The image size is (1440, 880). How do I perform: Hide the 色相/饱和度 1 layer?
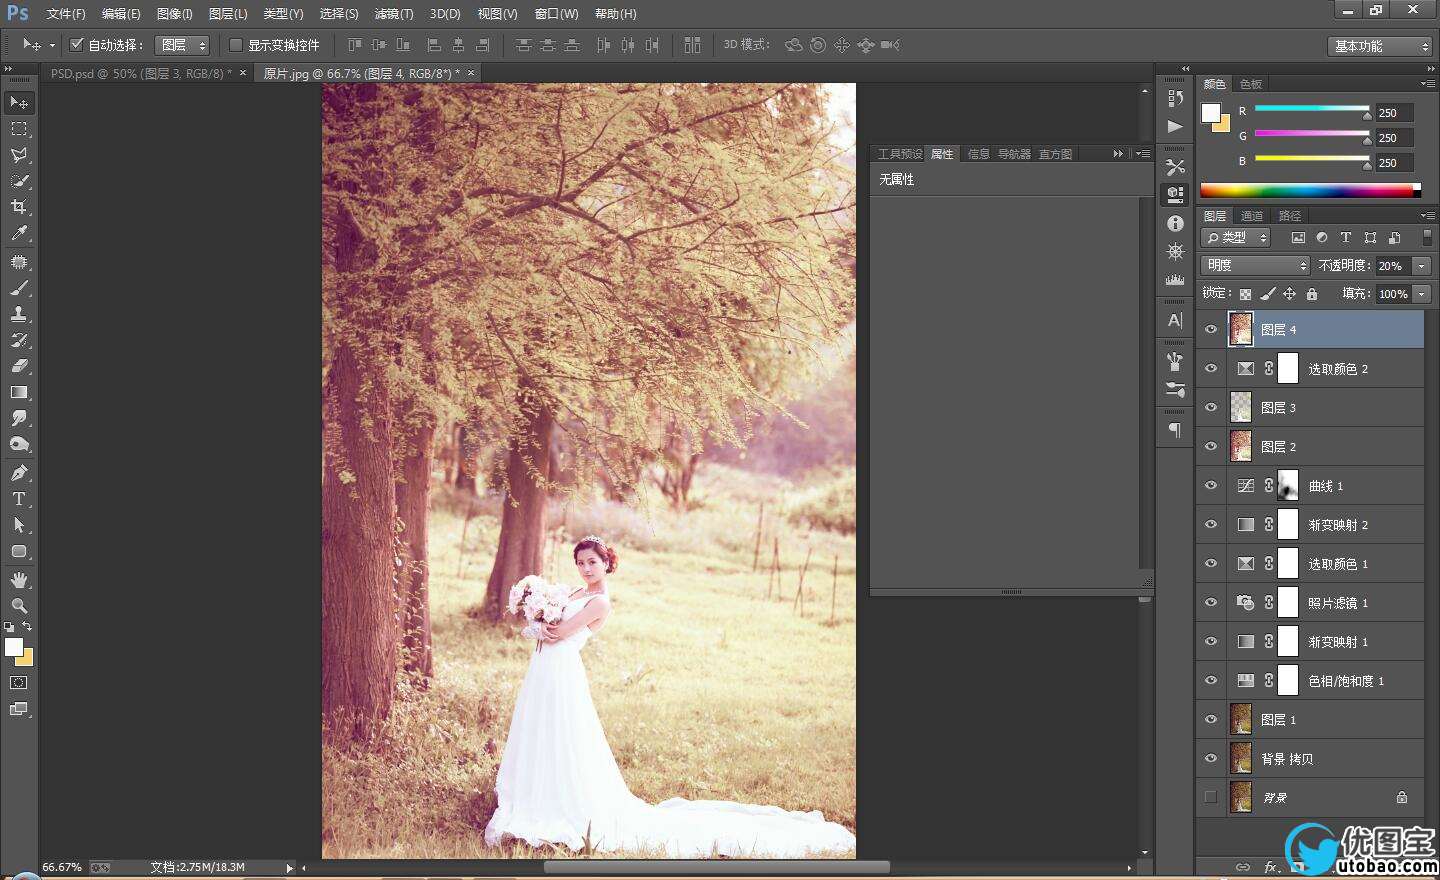(x=1211, y=681)
